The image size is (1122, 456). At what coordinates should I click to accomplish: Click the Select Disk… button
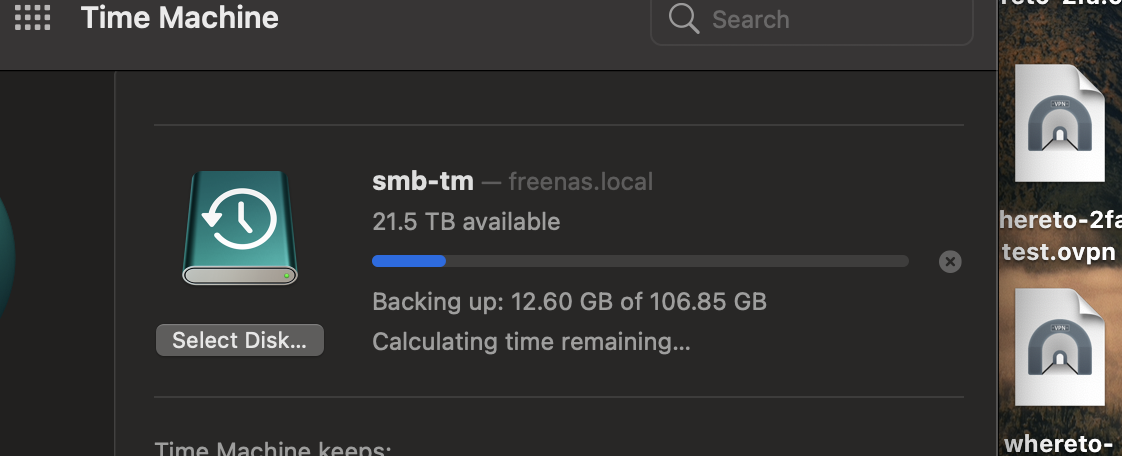tap(240, 340)
